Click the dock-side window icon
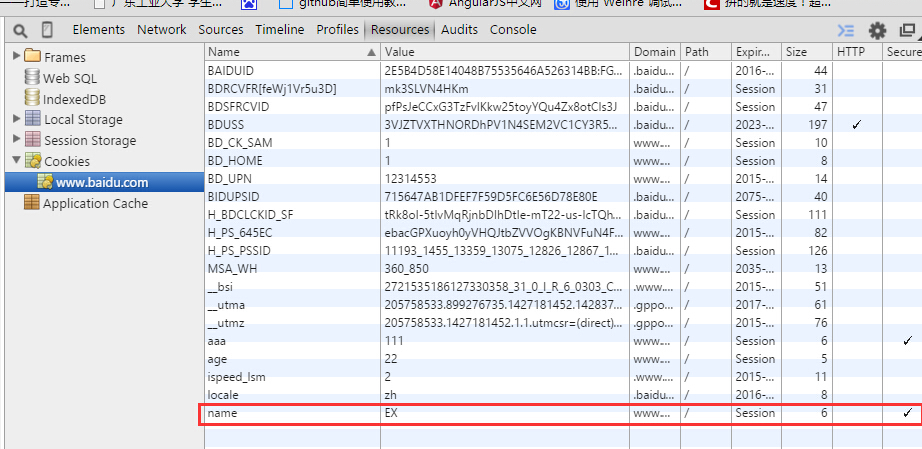The image size is (922, 449). [x=907, y=31]
